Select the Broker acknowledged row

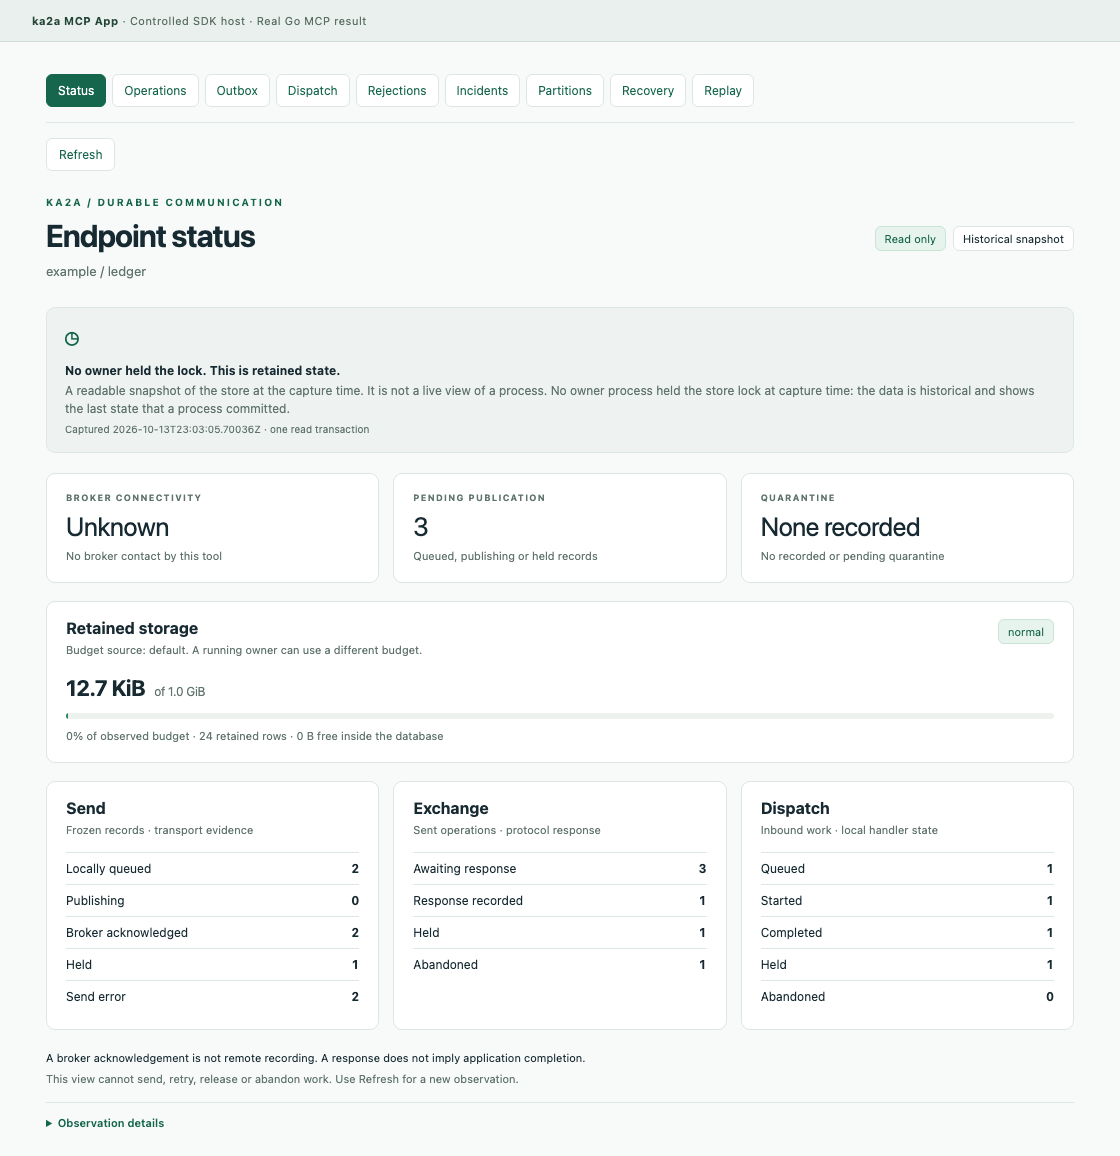point(212,933)
